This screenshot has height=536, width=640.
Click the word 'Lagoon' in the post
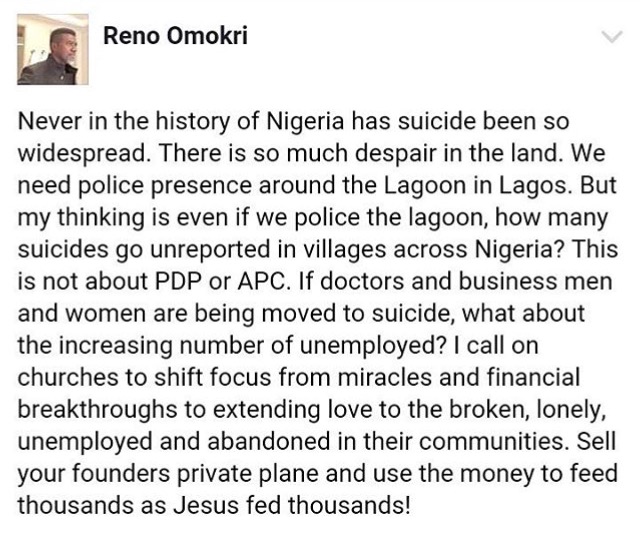click(424, 187)
